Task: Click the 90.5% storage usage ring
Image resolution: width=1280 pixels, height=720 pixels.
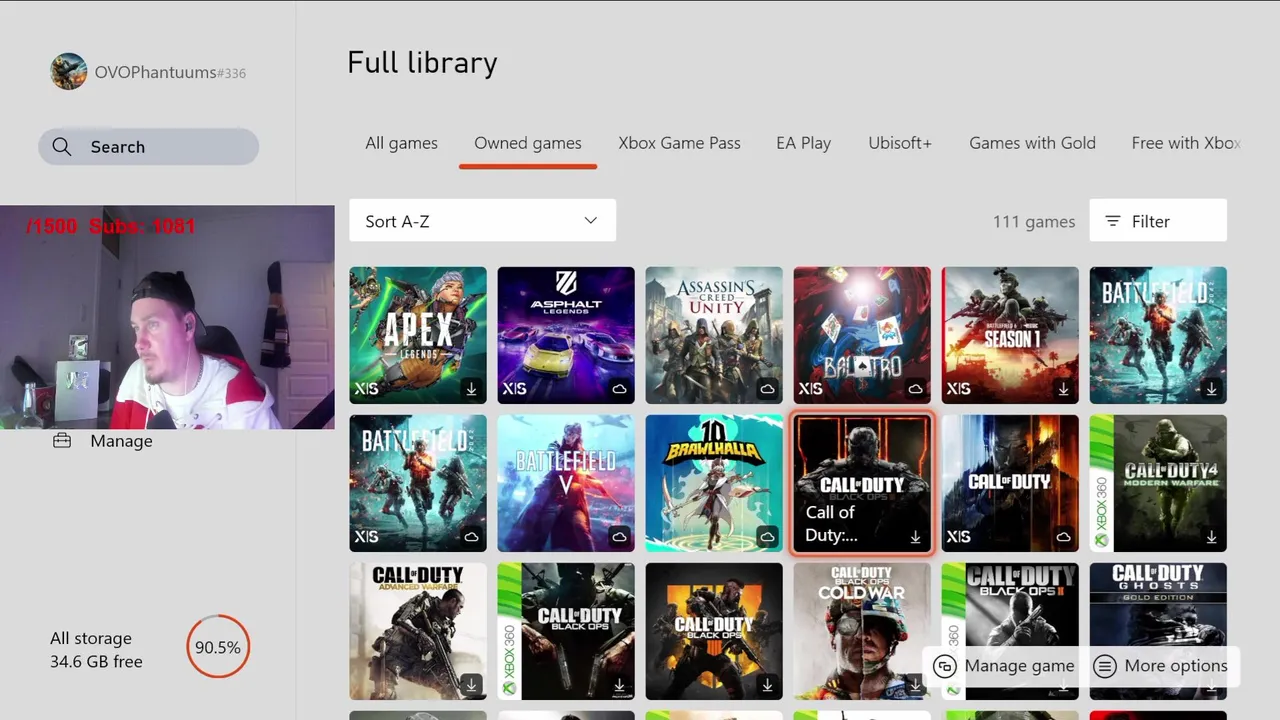Action: coord(218,647)
